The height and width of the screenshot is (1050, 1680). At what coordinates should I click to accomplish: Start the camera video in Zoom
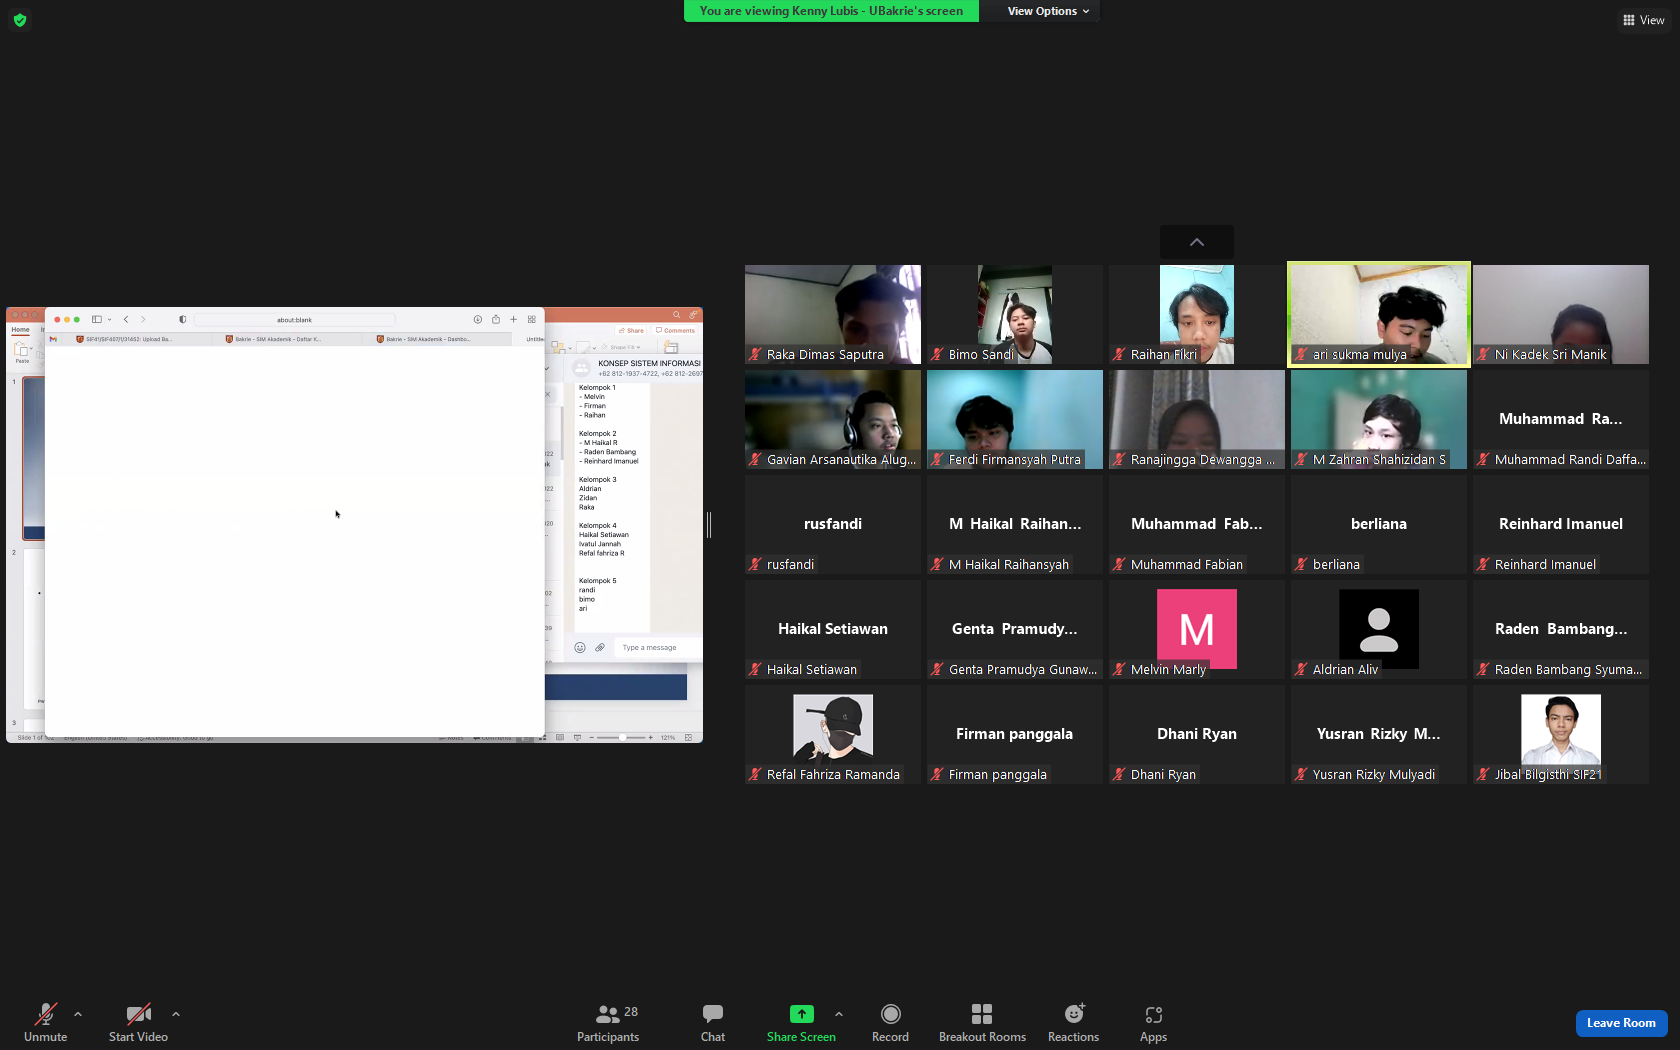138,1022
